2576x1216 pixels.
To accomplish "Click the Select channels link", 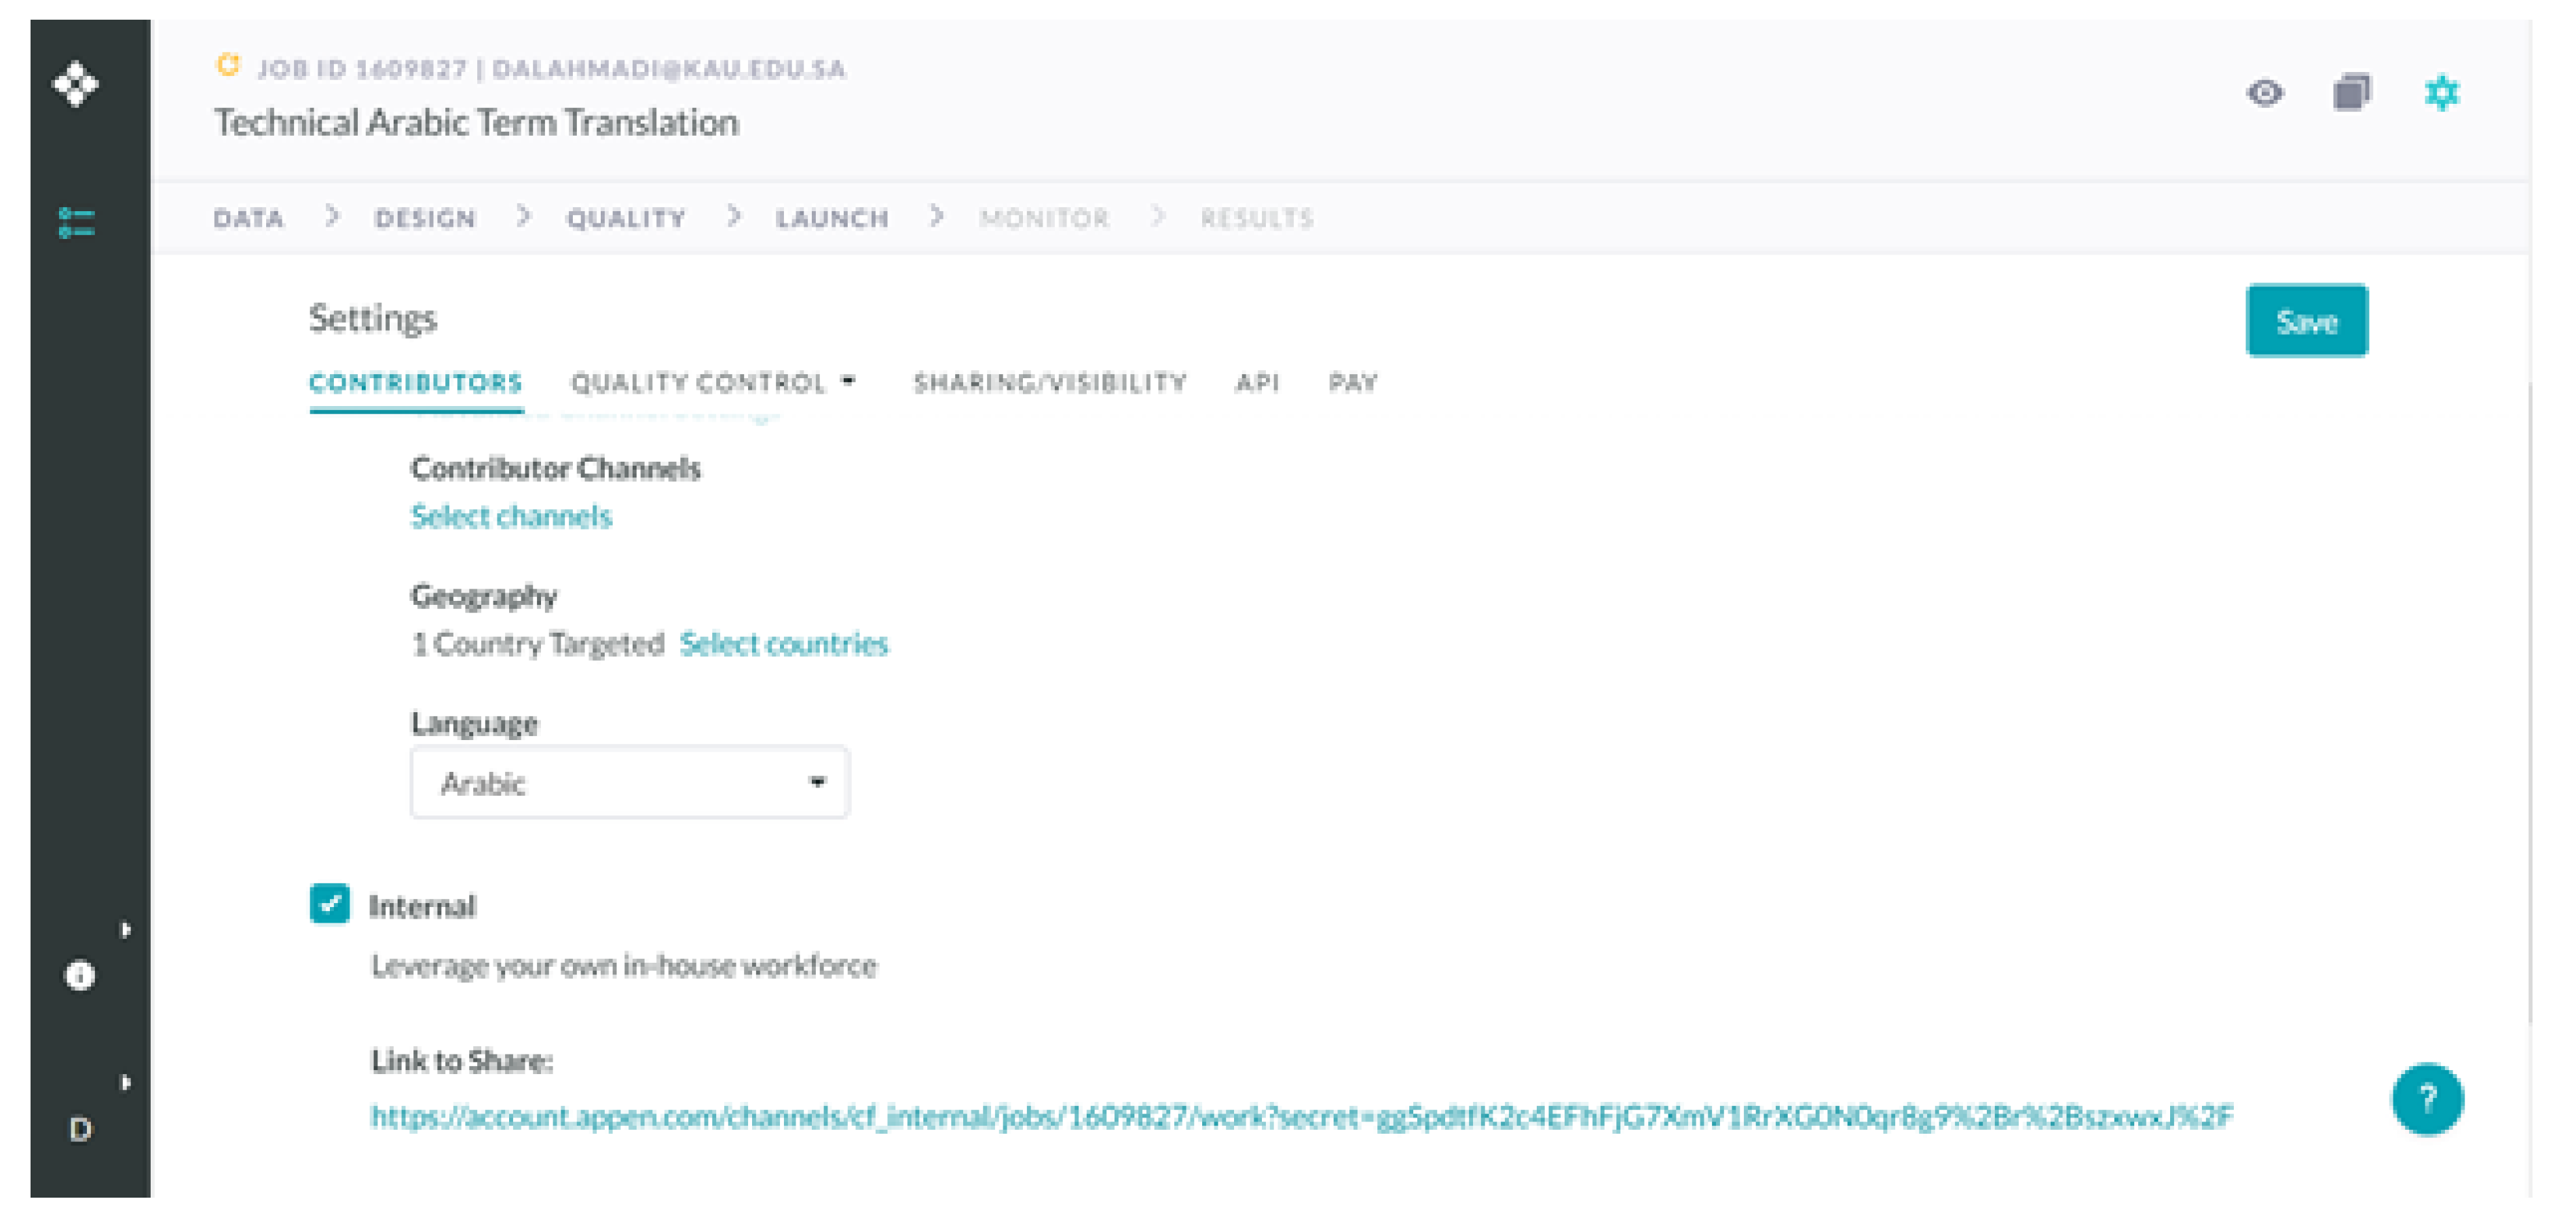I will 510,516.
